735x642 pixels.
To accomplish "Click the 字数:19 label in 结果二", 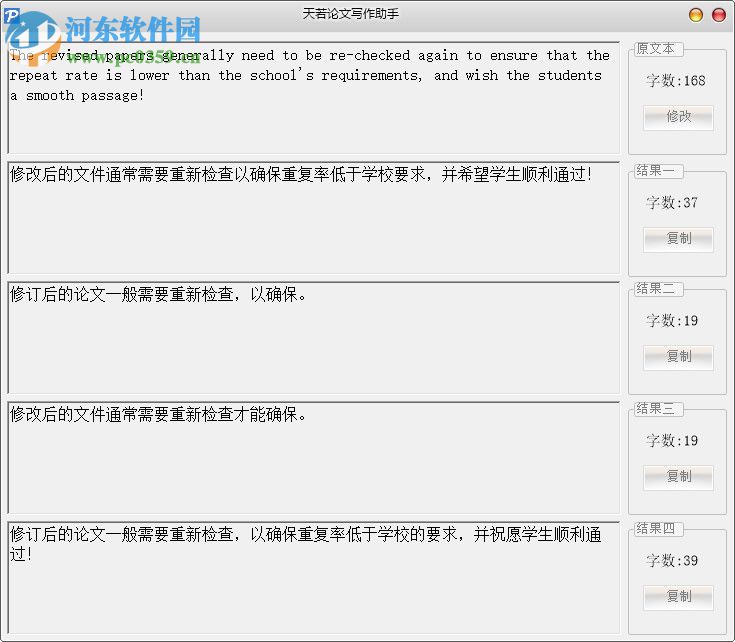I will point(672,321).
